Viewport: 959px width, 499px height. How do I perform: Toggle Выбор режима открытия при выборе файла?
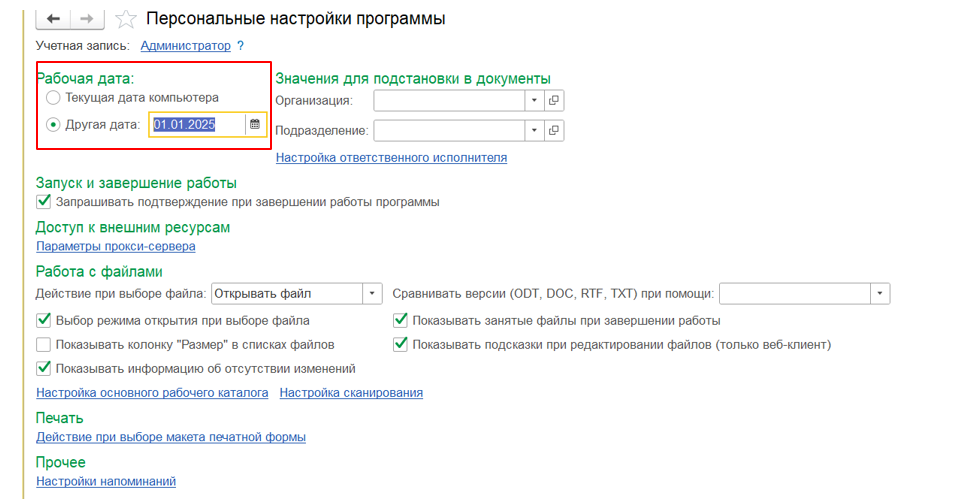[43, 320]
